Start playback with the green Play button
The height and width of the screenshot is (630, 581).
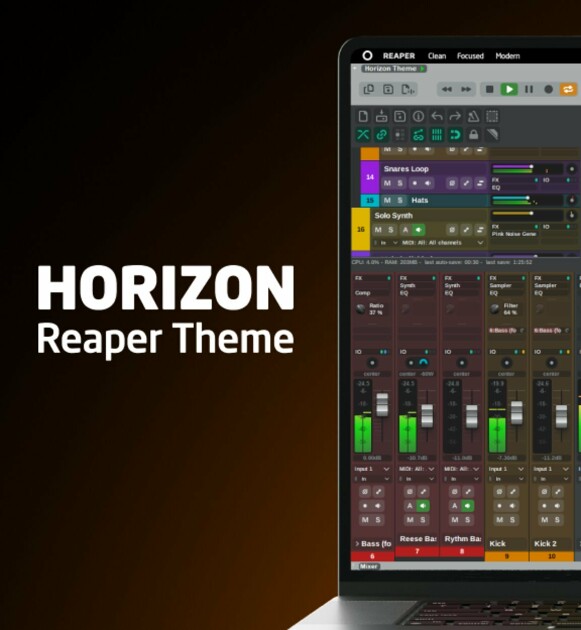[509, 89]
